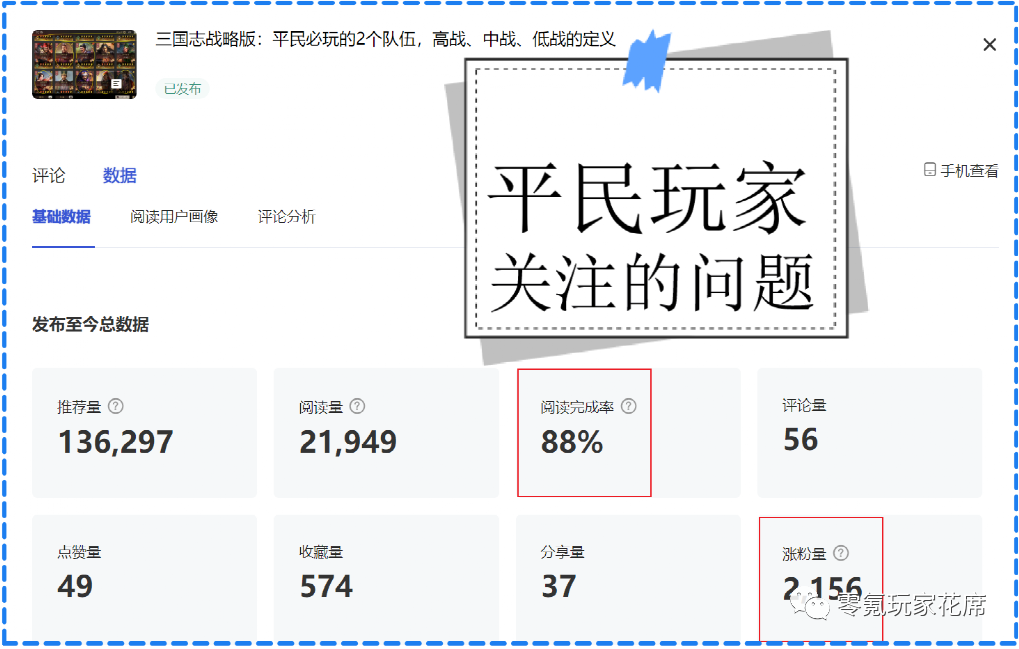Viewport: 1019px width, 649px height.
Task: Close the article data dialog
Action: pyautogui.click(x=990, y=45)
